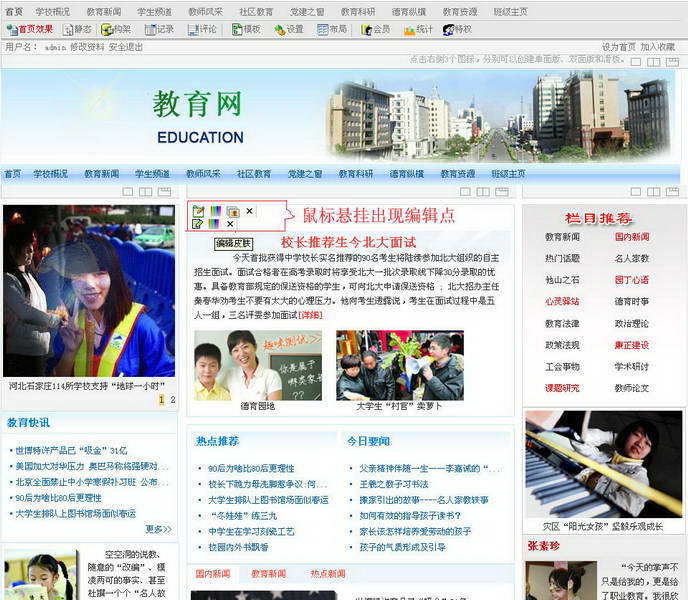Image resolution: width=688 pixels, height=600 pixels.
Task: Click the upper-row rainbow skin color icon in the hover toolbar
Action: pyautogui.click(x=216, y=211)
